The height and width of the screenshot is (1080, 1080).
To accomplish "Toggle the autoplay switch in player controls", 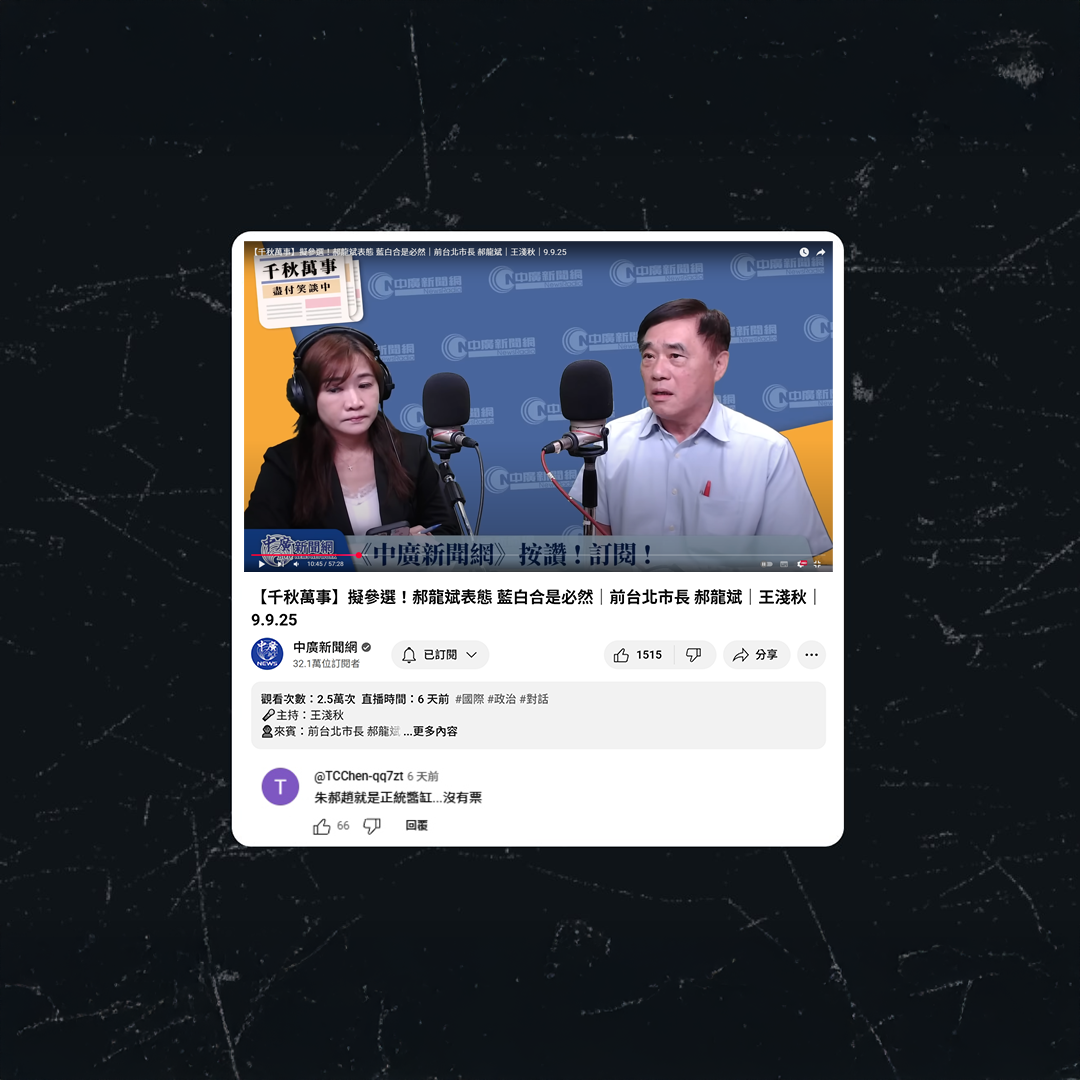I will coord(767,563).
